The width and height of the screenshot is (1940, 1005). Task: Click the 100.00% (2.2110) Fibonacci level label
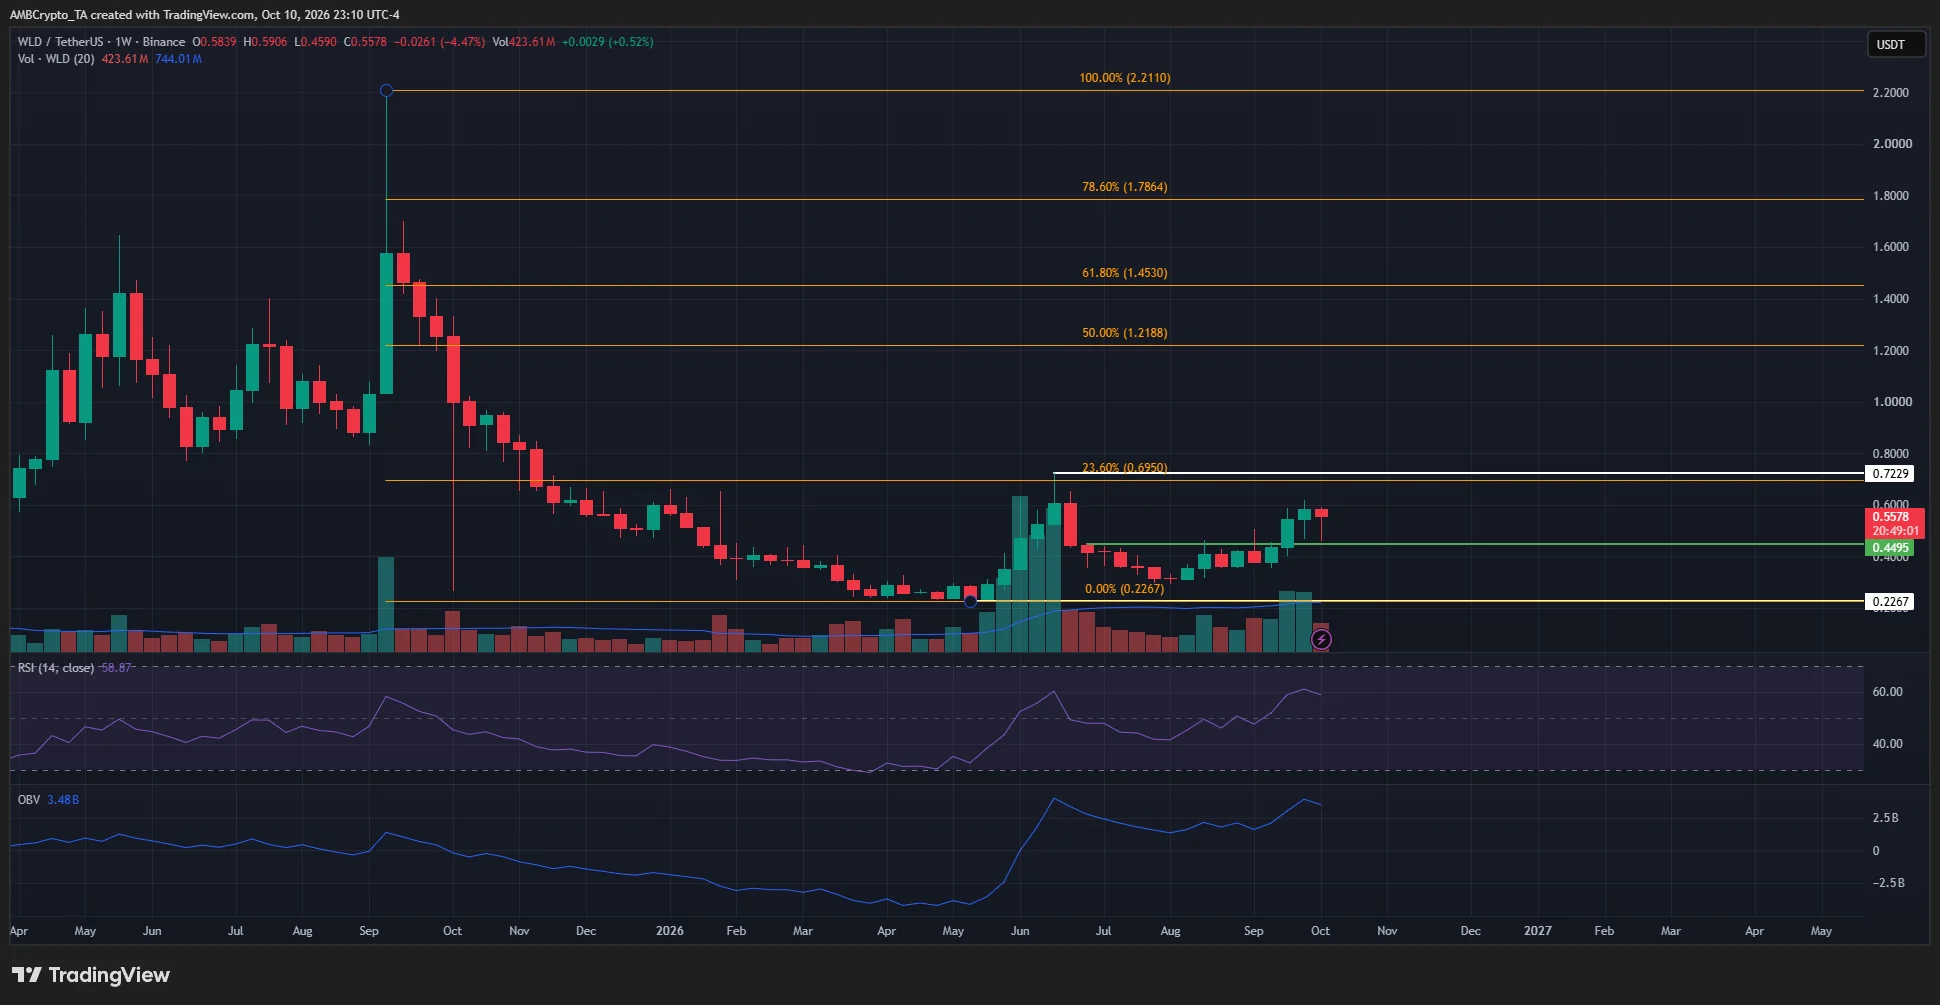tap(1125, 78)
